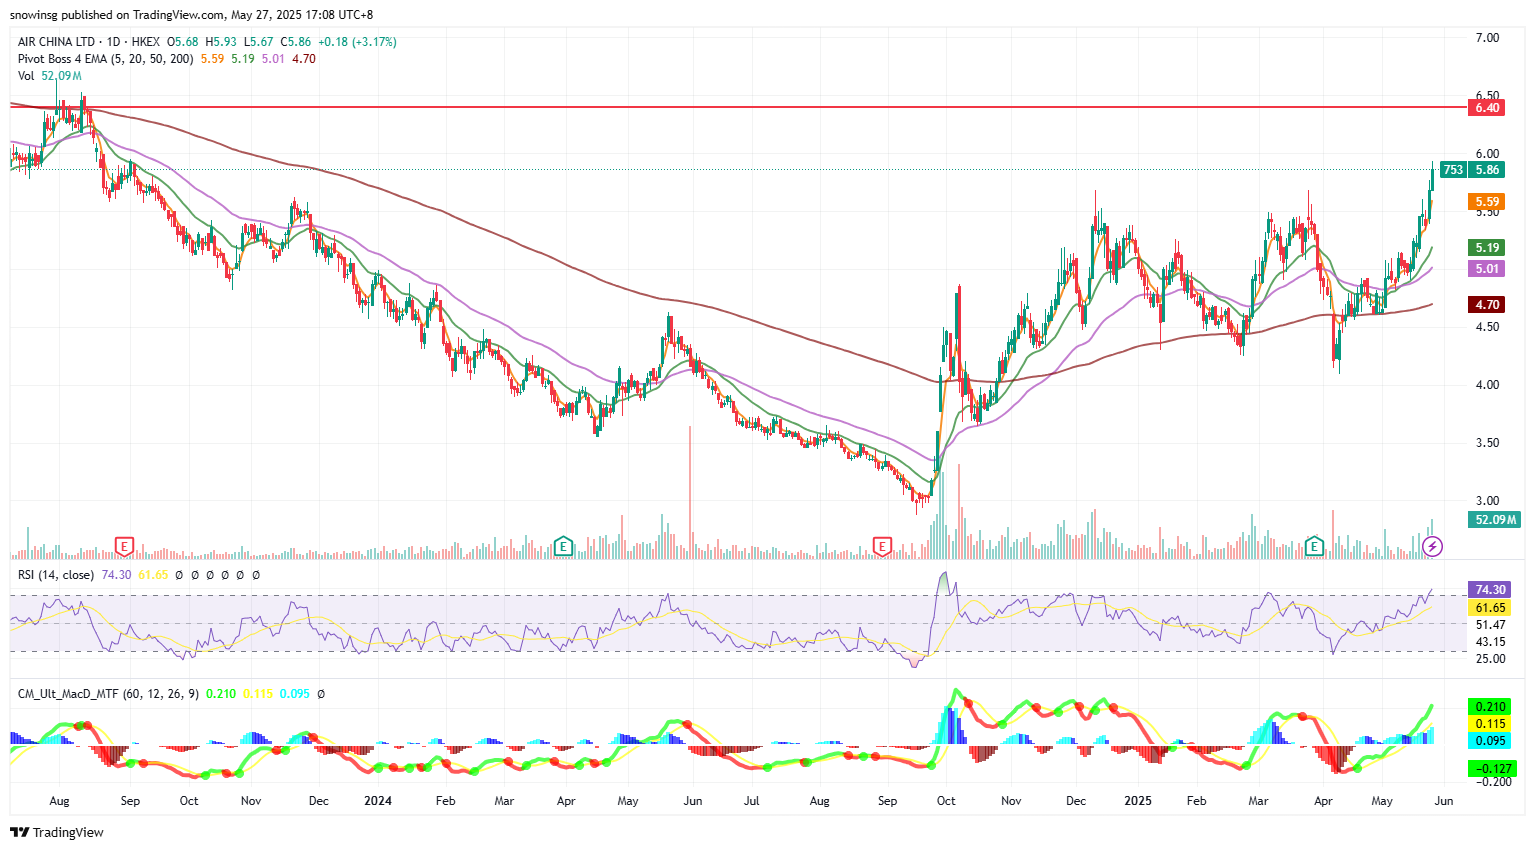This screenshot has height=850, width=1535.
Task: Click the green 5.19 EMA label on price scale
Action: coord(1486,248)
